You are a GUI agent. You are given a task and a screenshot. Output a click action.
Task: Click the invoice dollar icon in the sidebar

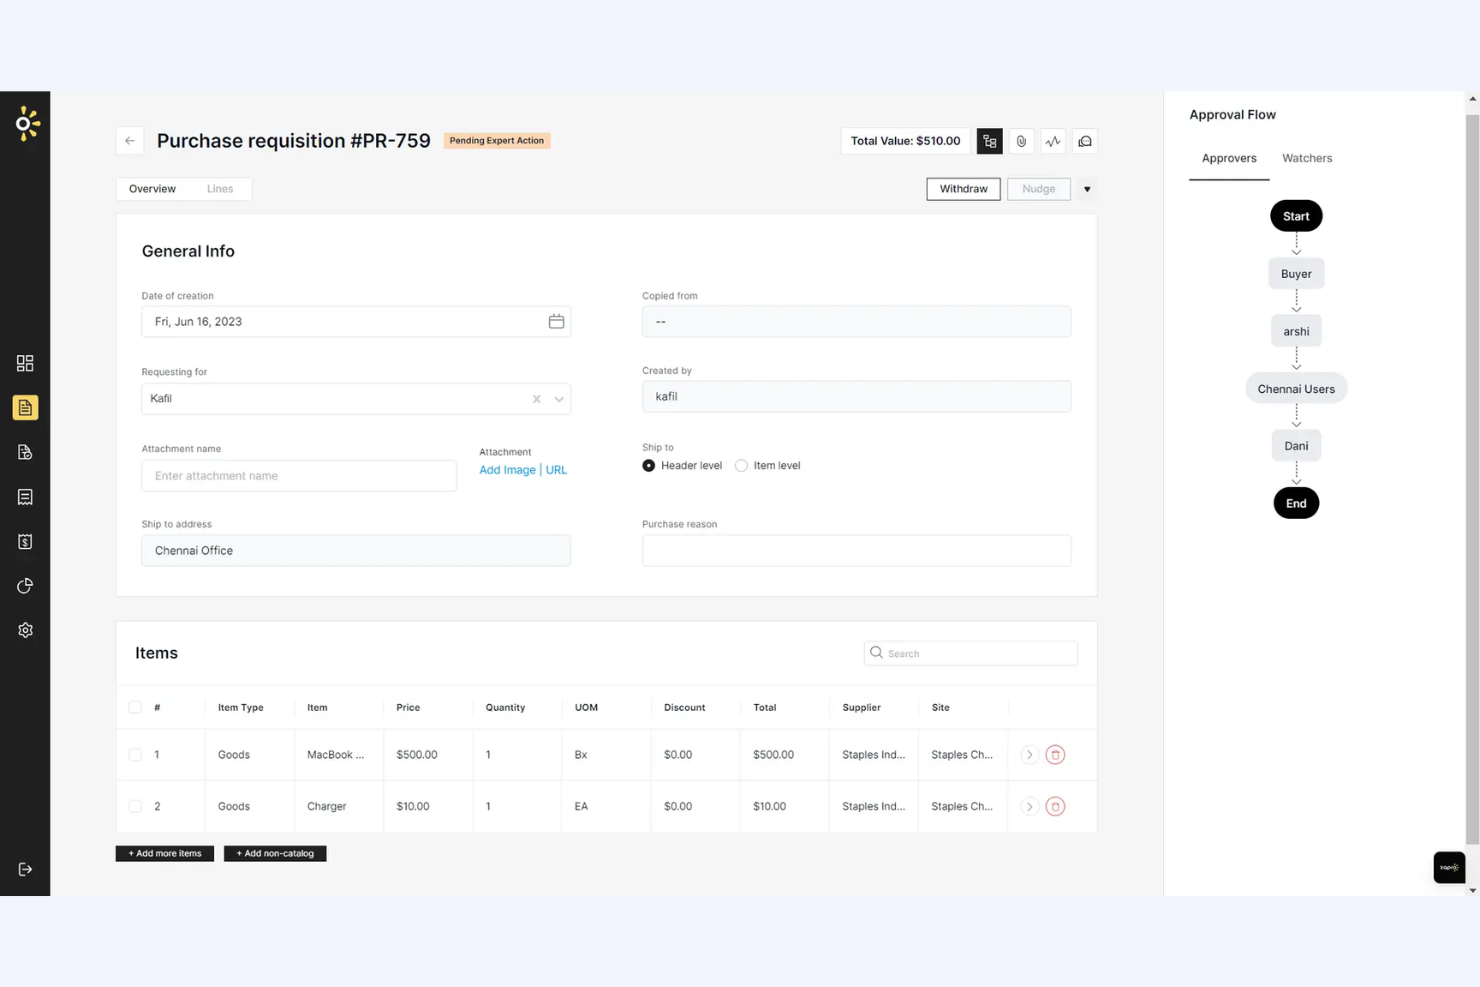25,541
